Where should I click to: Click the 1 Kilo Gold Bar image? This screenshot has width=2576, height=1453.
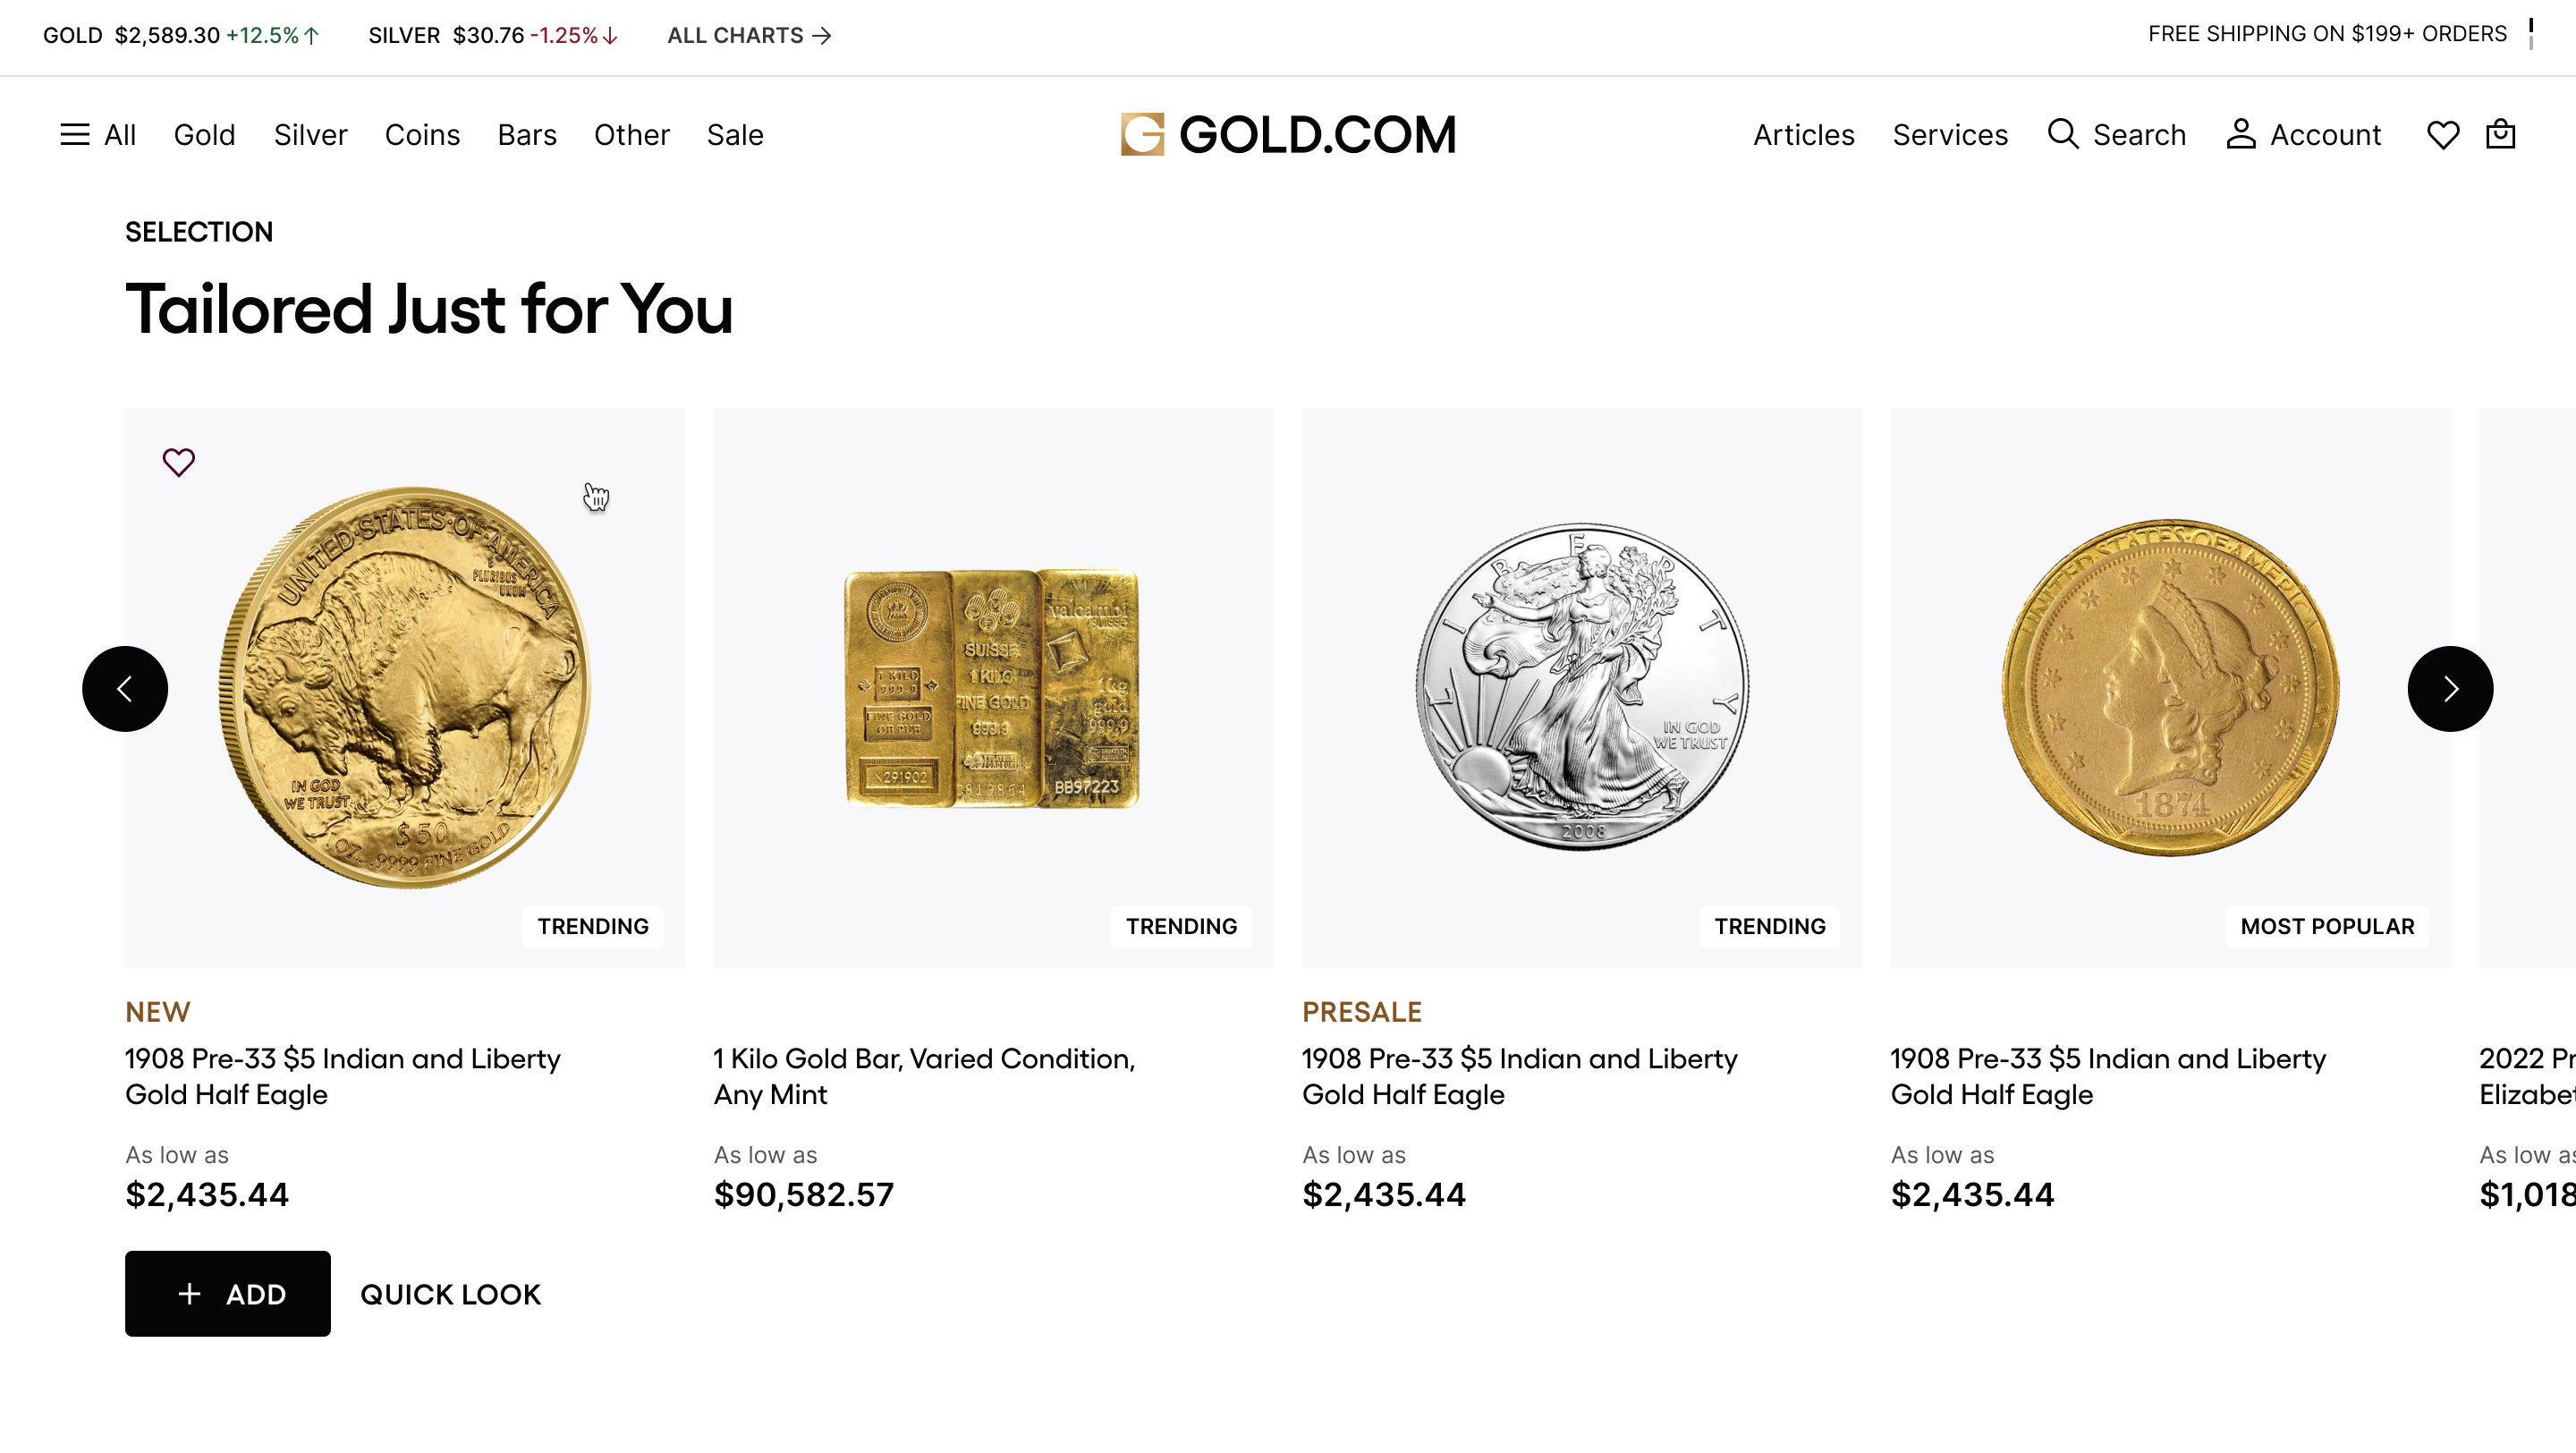pos(992,689)
